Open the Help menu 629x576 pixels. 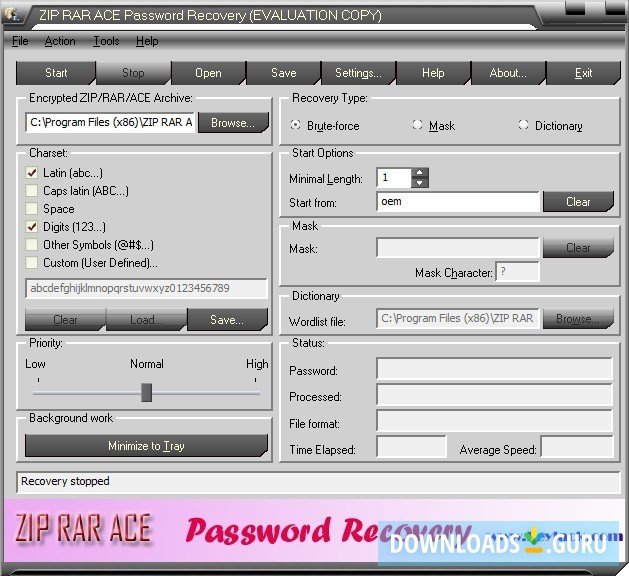(147, 41)
